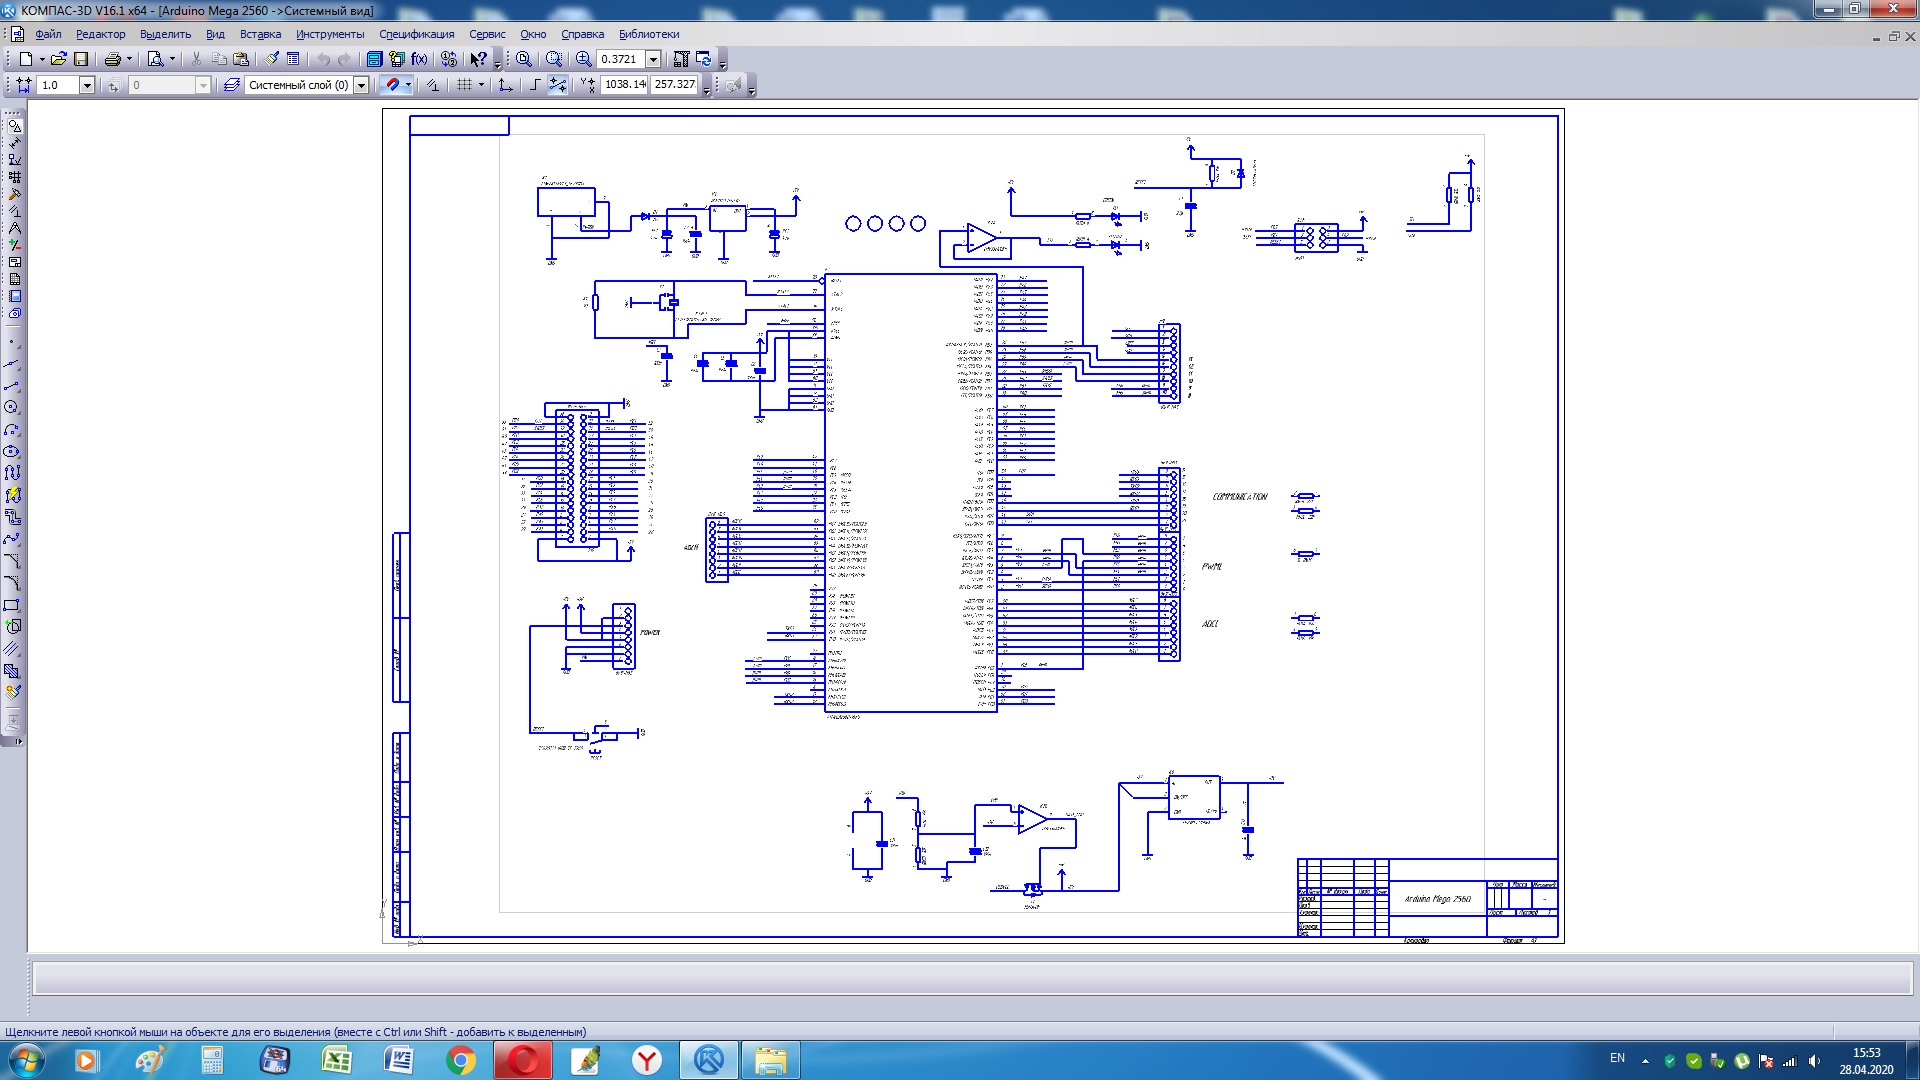Select the Rectangle tool in the left toolbar

(12, 605)
